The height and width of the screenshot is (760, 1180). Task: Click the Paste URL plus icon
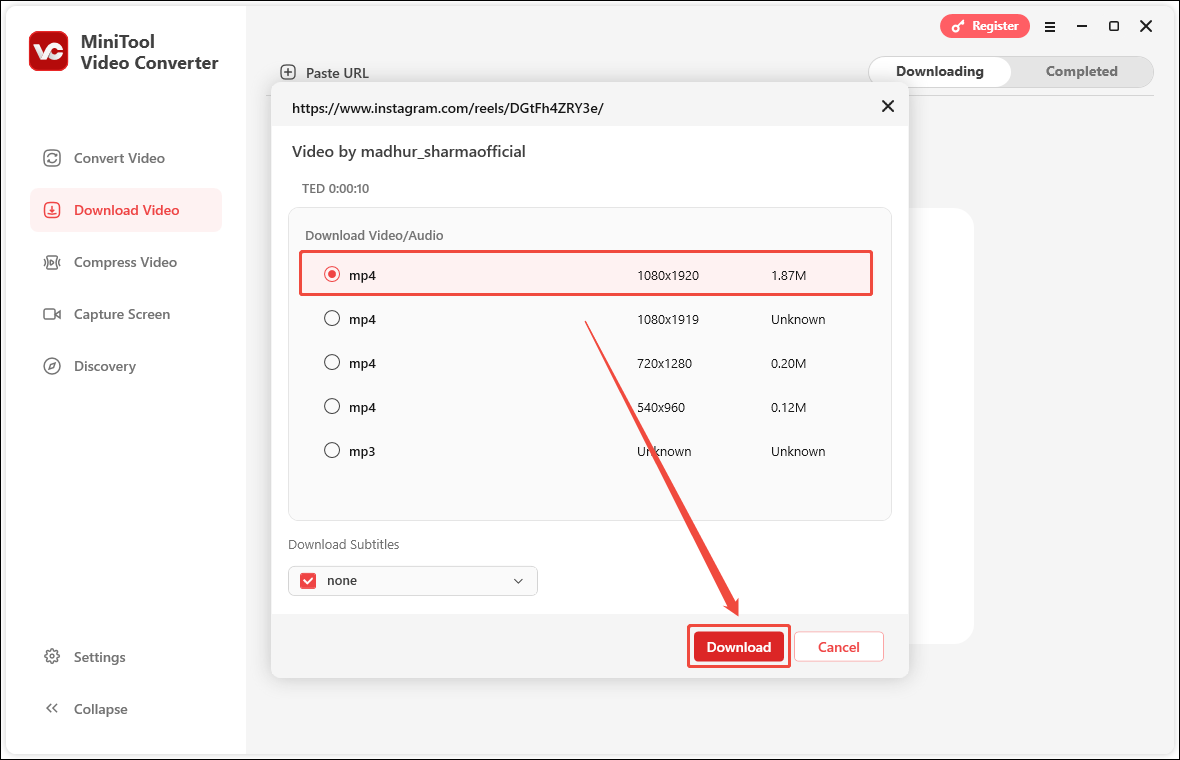288,72
